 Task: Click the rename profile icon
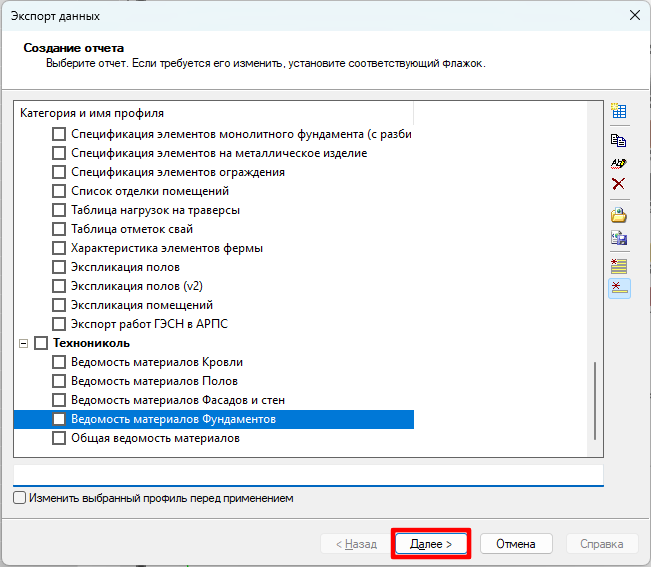tap(618, 162)
